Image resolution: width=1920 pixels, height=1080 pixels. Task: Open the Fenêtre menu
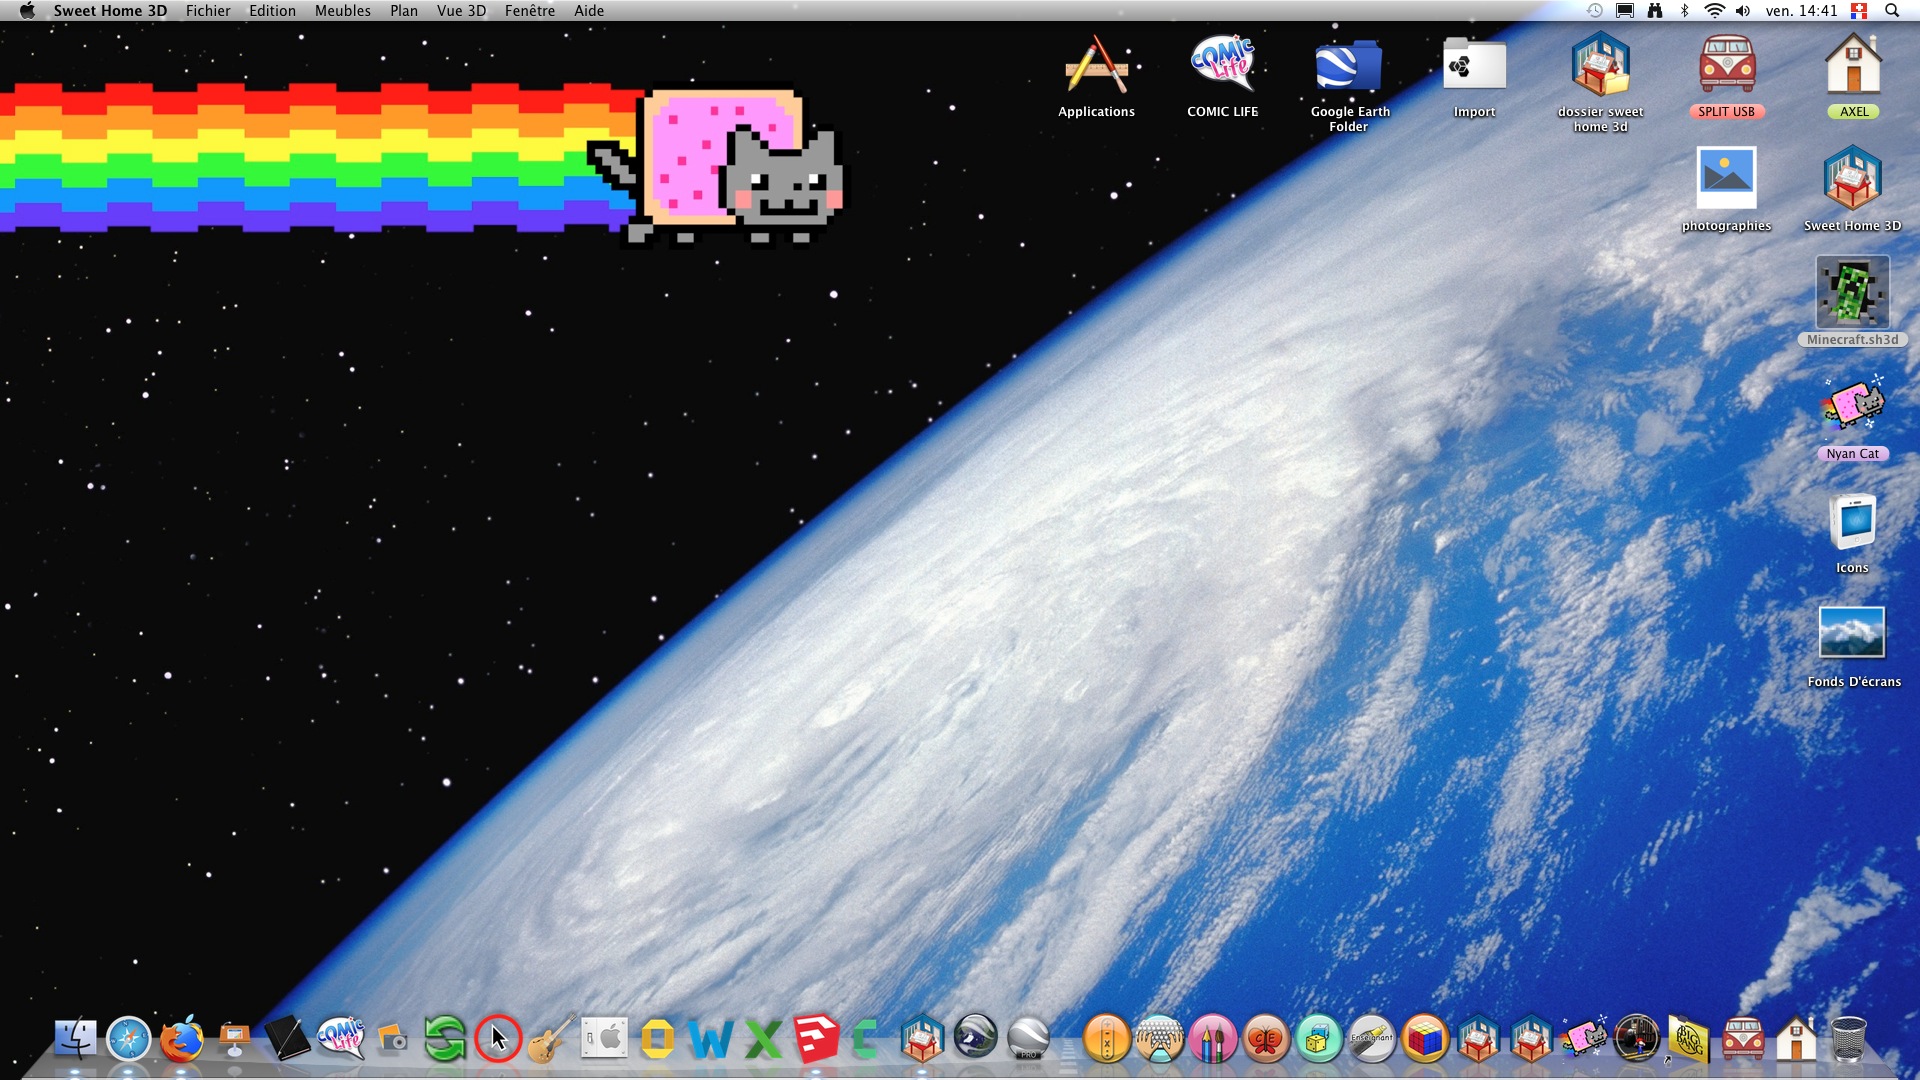pos(530,11)
